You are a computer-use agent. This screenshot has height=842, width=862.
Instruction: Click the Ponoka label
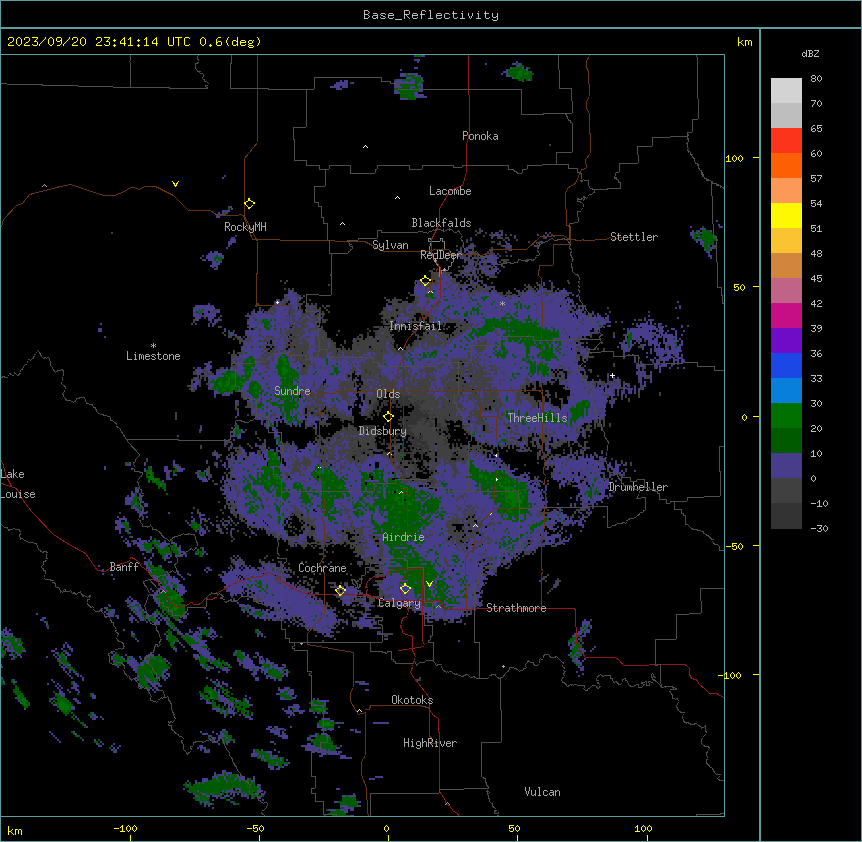click(x=480, y=136)
